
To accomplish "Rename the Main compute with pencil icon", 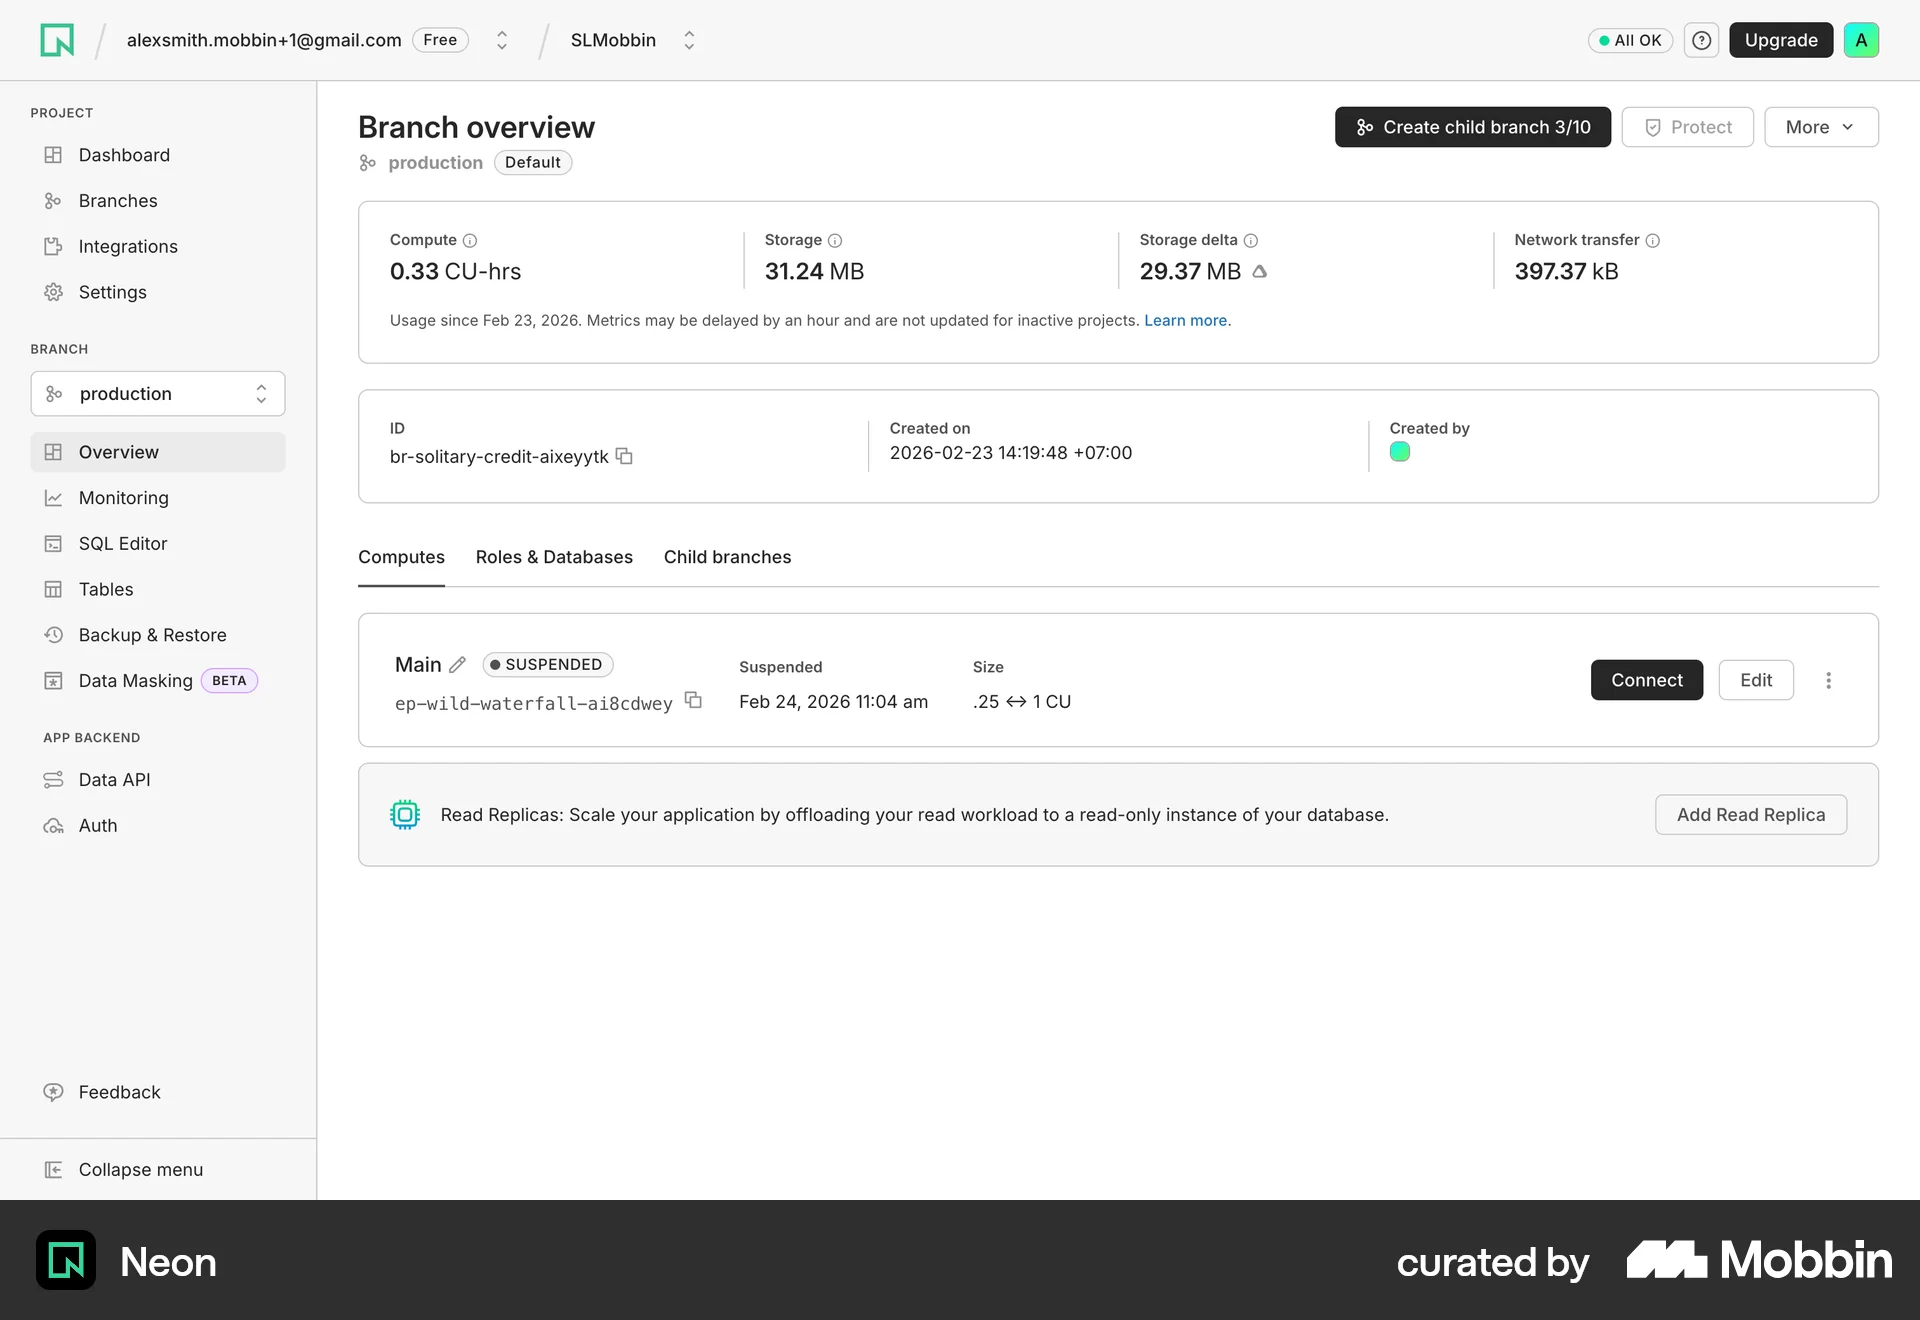I will 457,664.
